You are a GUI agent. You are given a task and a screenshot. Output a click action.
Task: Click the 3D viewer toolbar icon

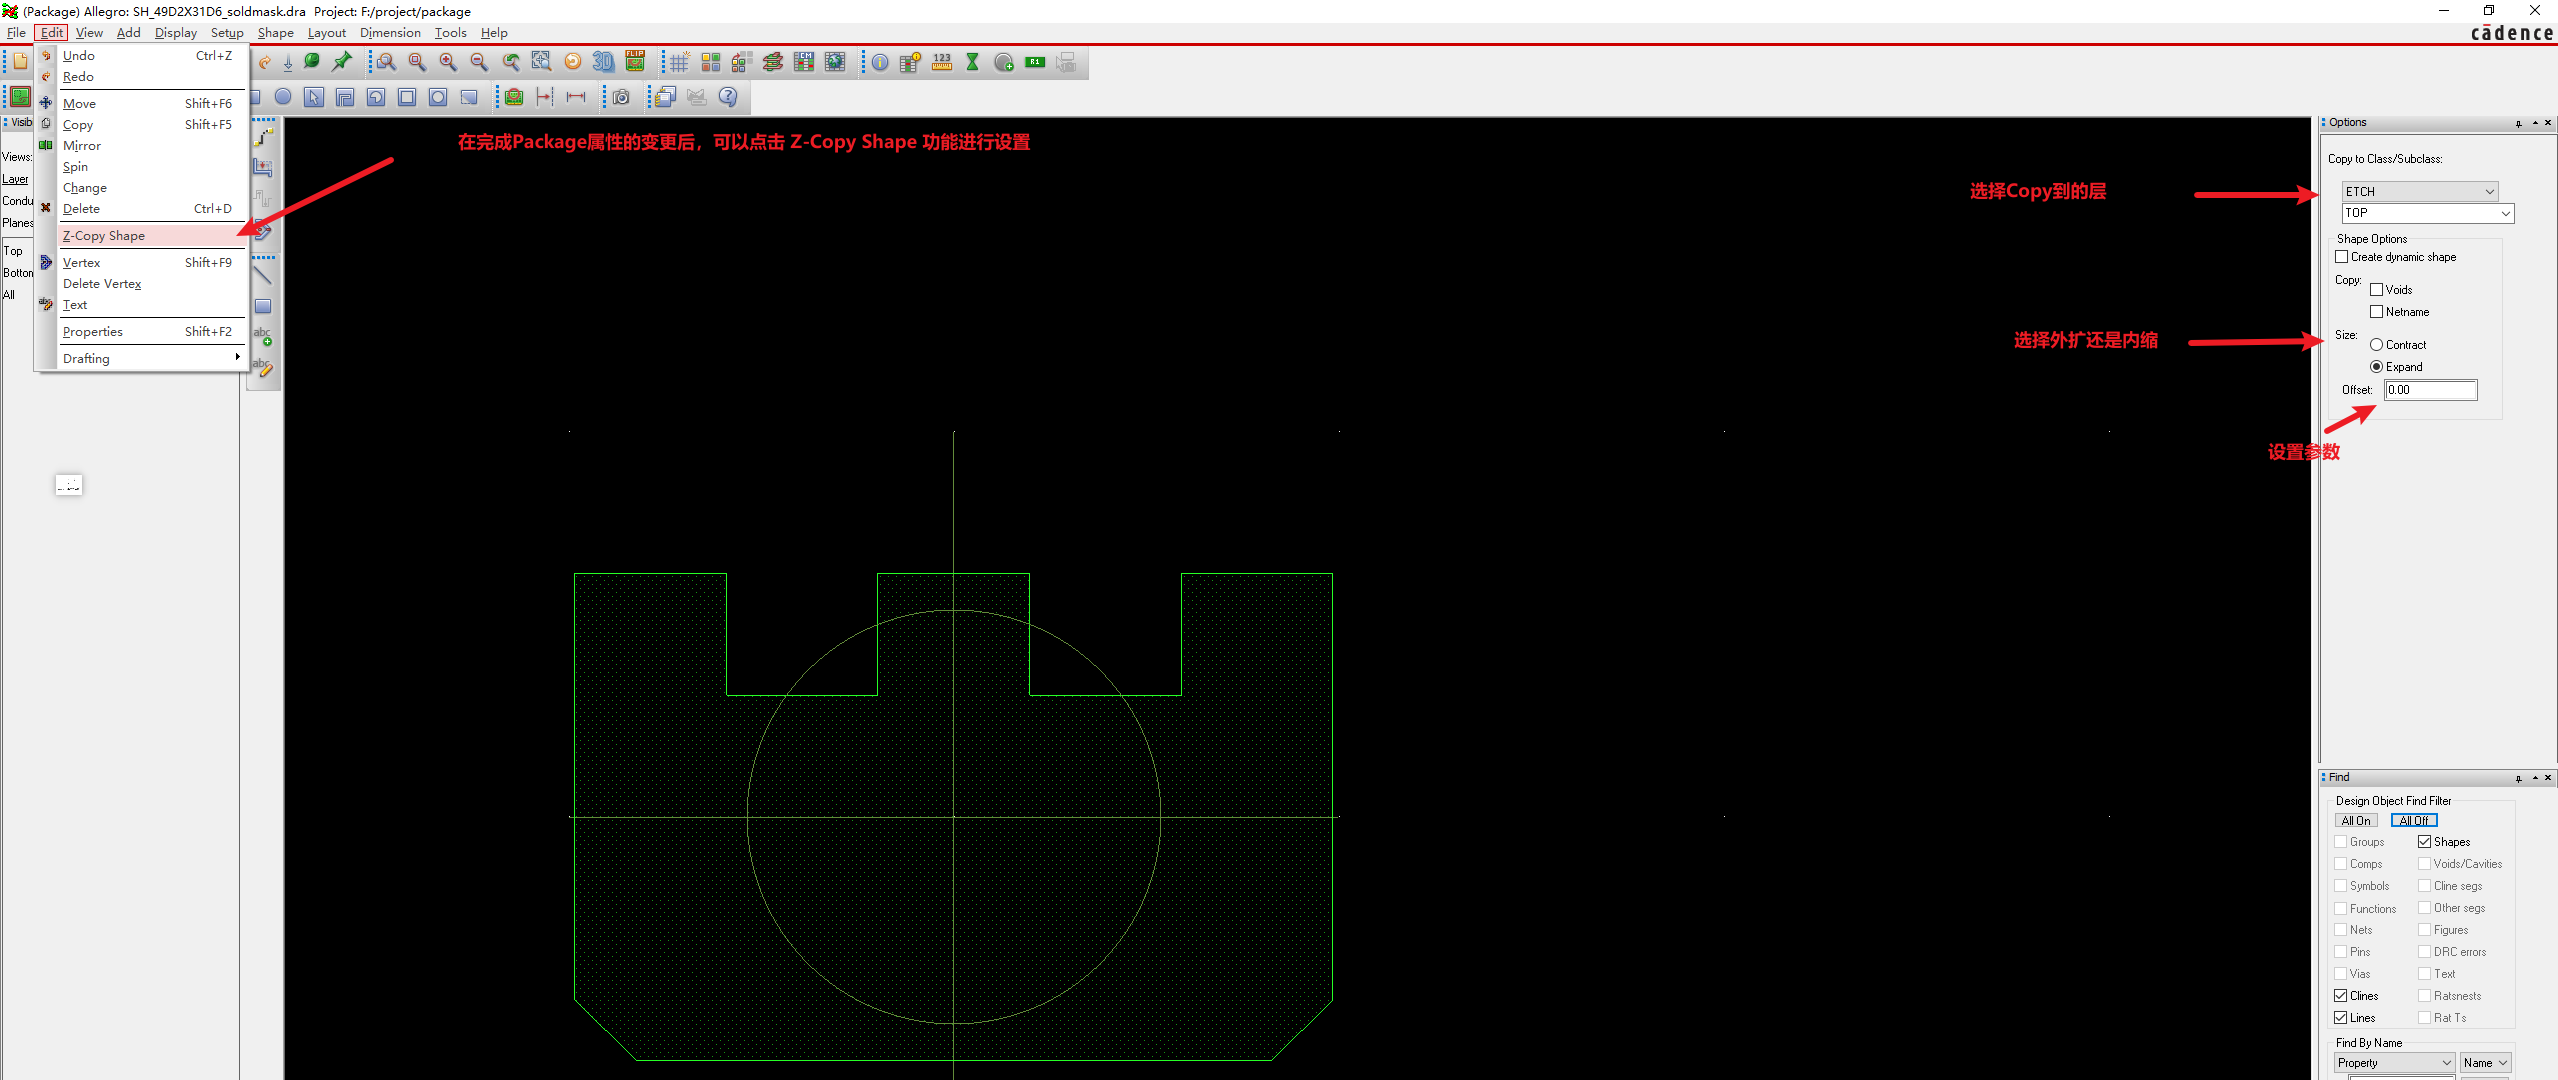click(x=603, y=62)
